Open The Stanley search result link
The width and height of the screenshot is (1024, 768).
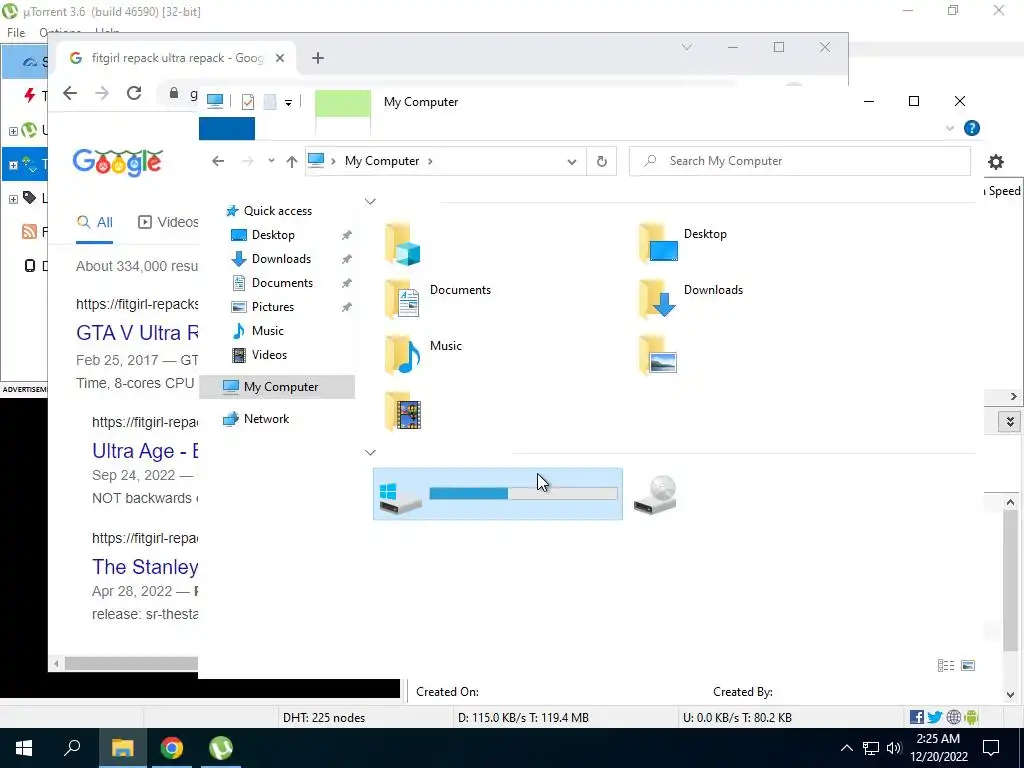coord(145,567)
